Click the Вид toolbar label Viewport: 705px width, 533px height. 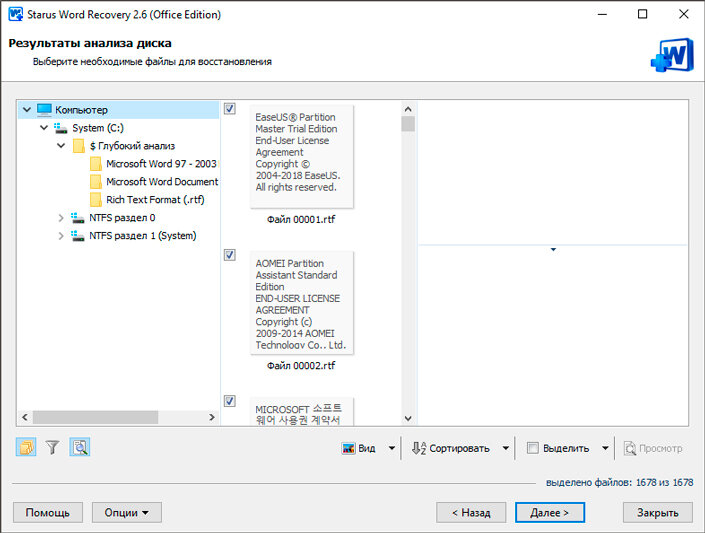[x=367, y=448]
